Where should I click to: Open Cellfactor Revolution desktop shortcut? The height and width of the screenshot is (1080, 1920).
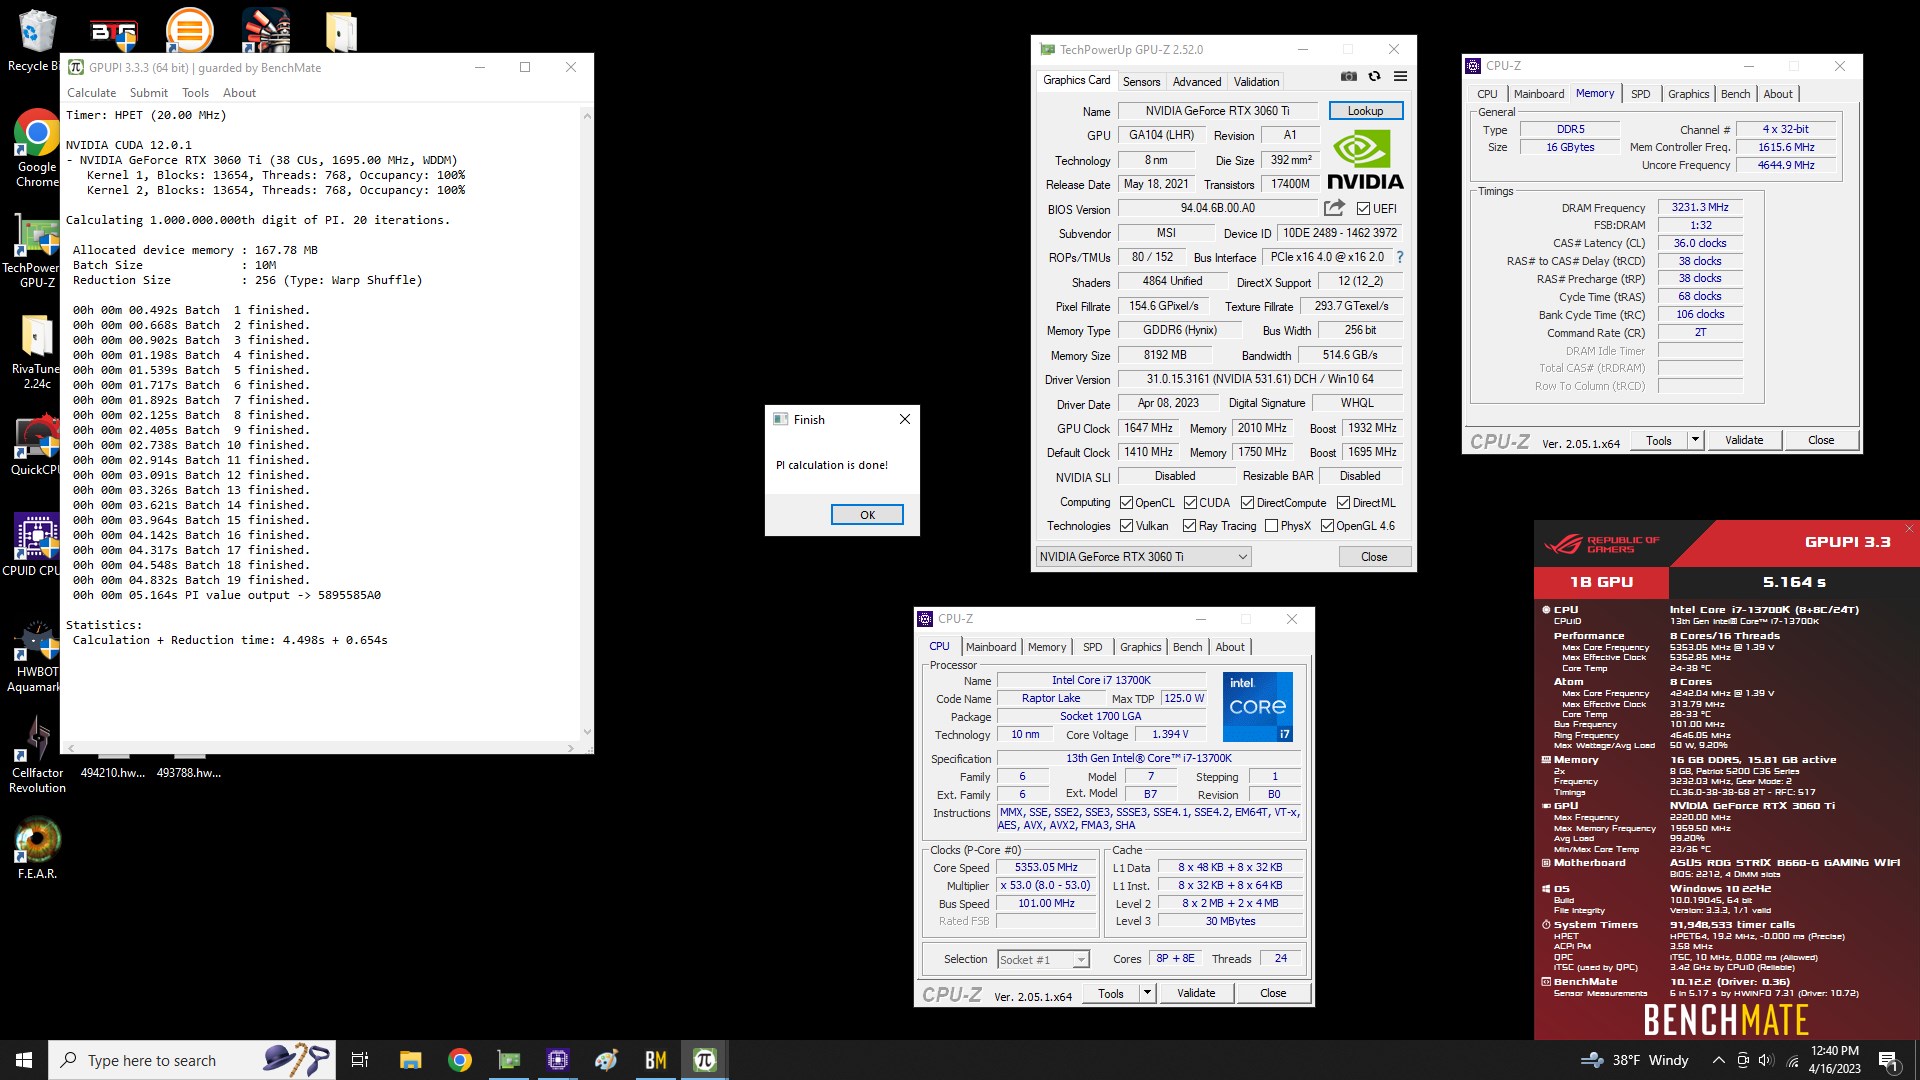point(36,755)
